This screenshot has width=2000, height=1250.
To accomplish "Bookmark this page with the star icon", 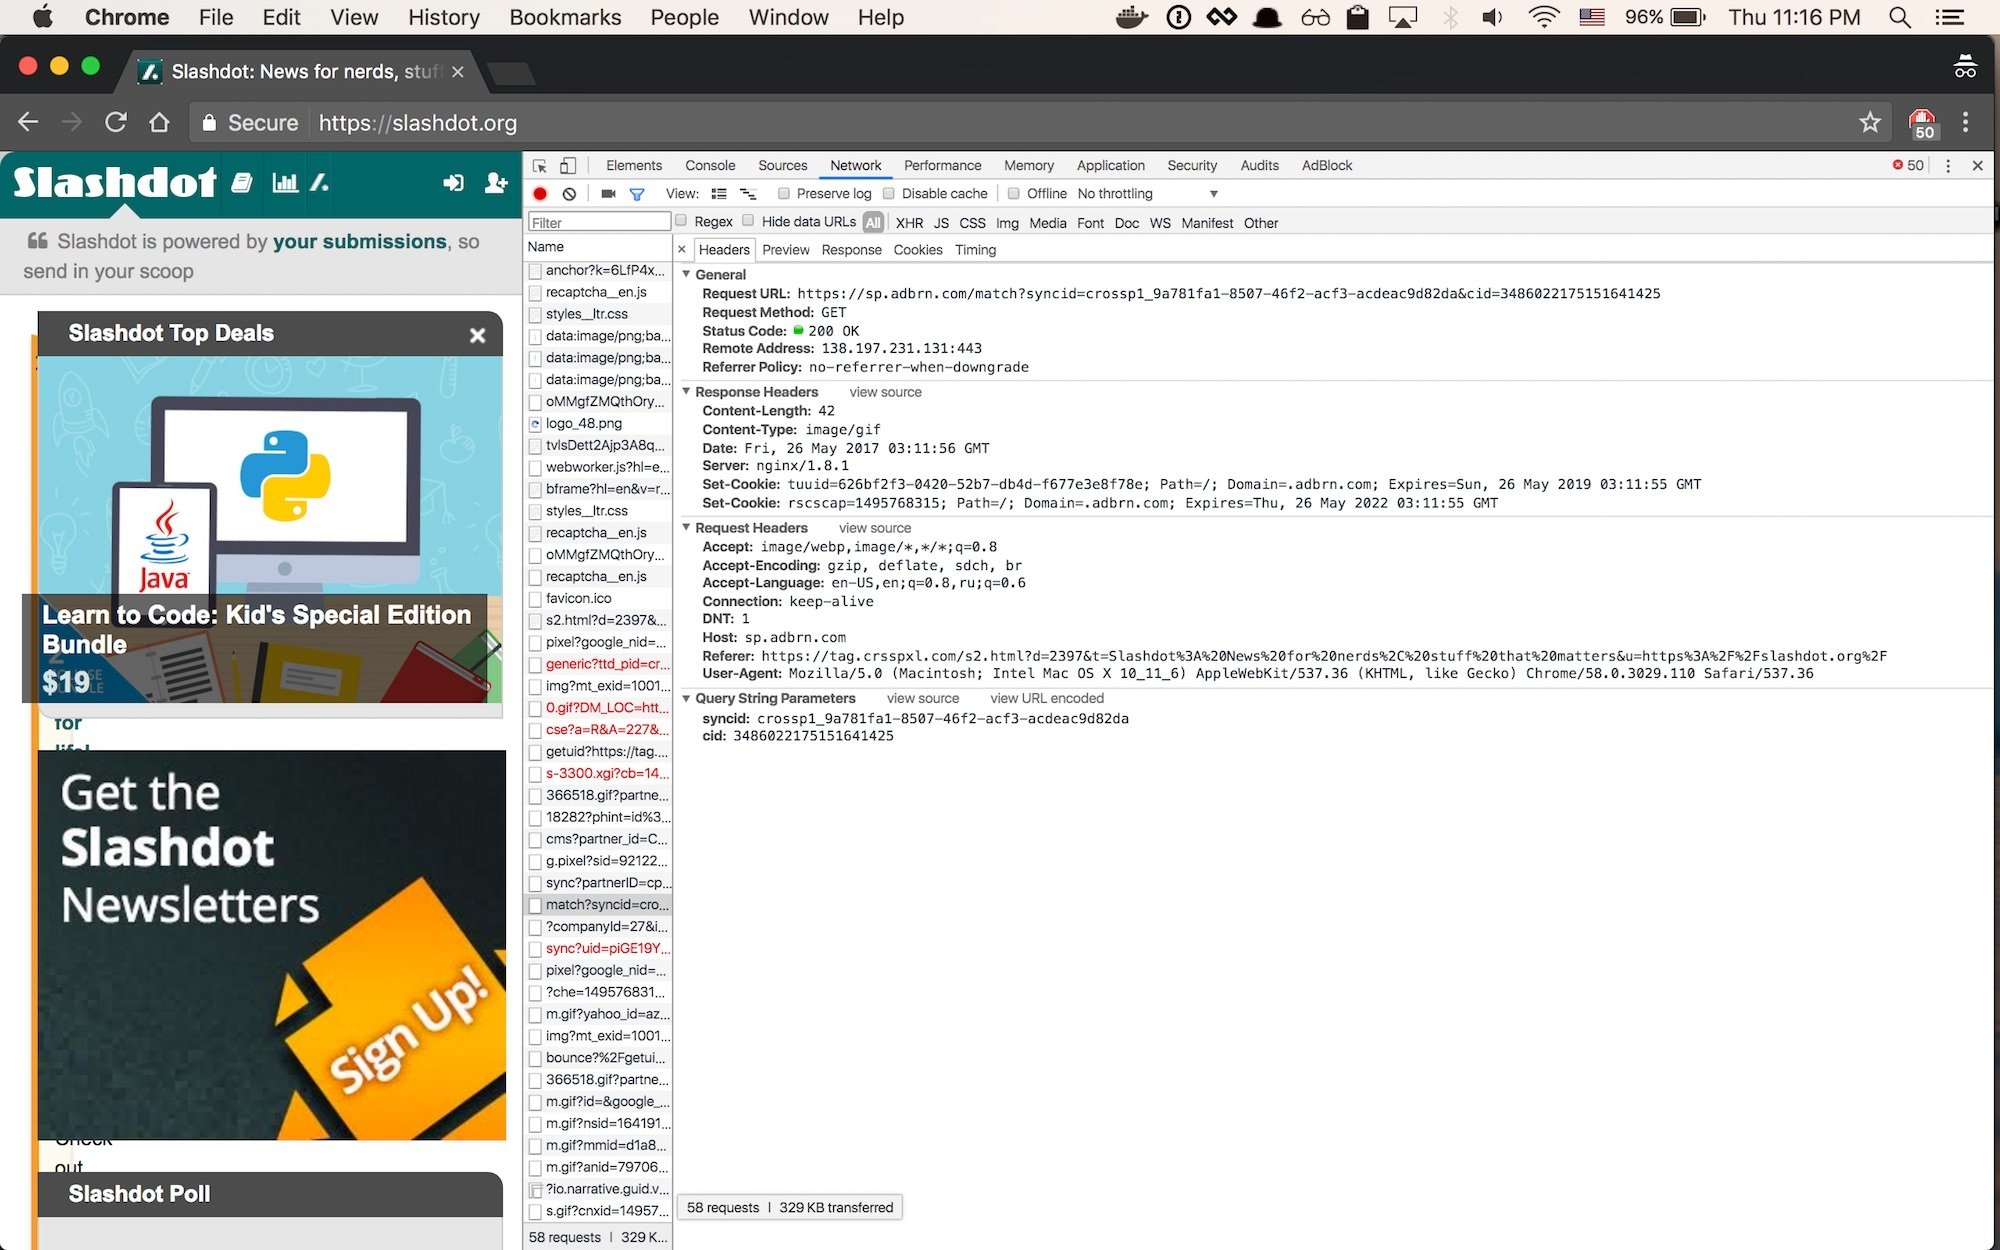I will [x=1869, y=123].
